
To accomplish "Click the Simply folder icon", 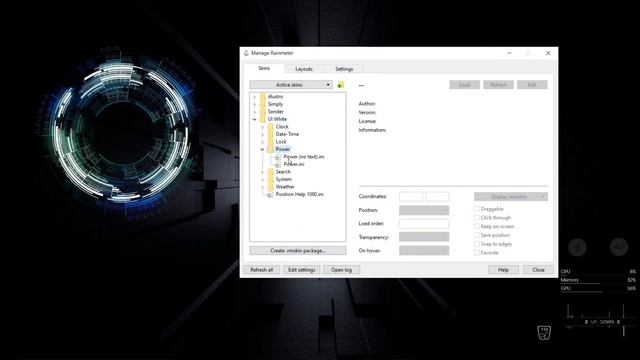I will click(x=263, y=104).
